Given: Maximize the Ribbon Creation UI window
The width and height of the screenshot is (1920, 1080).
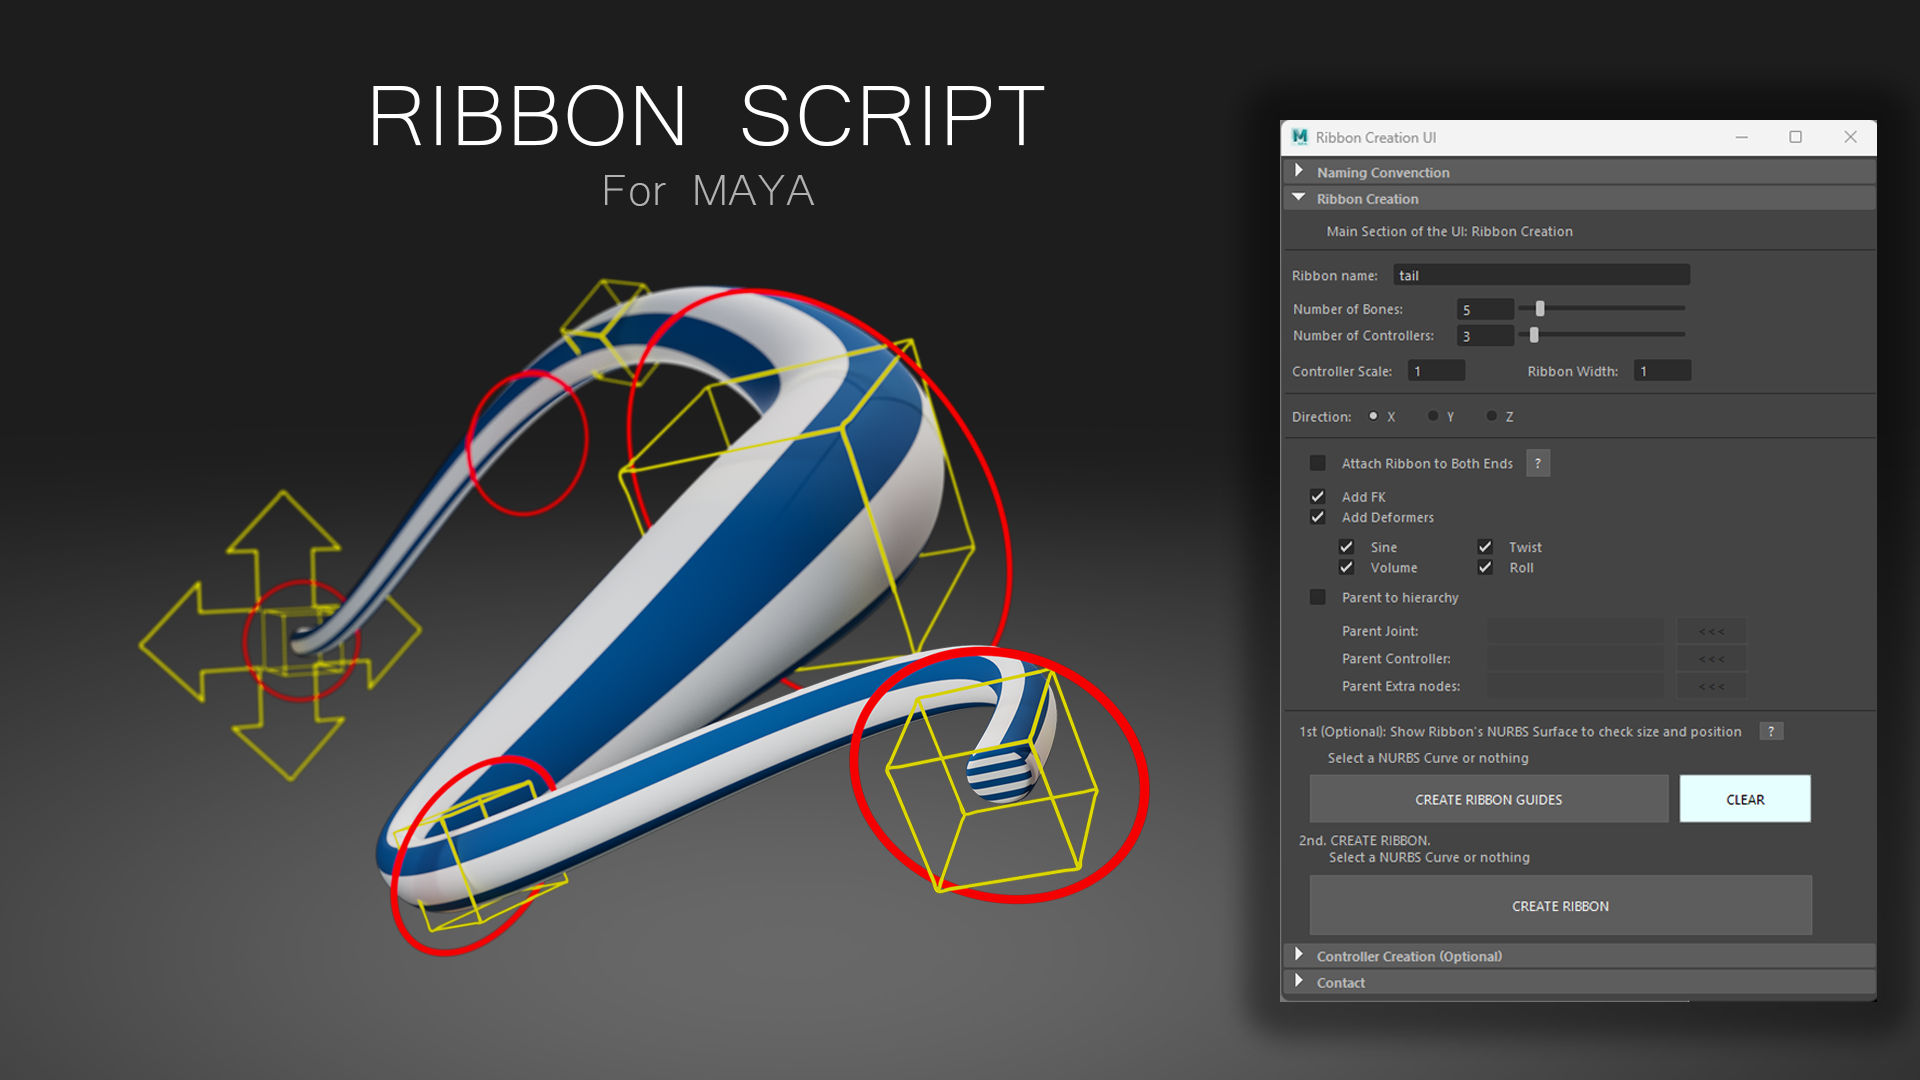Looking at the screenshot, I should click(1795, 137).
